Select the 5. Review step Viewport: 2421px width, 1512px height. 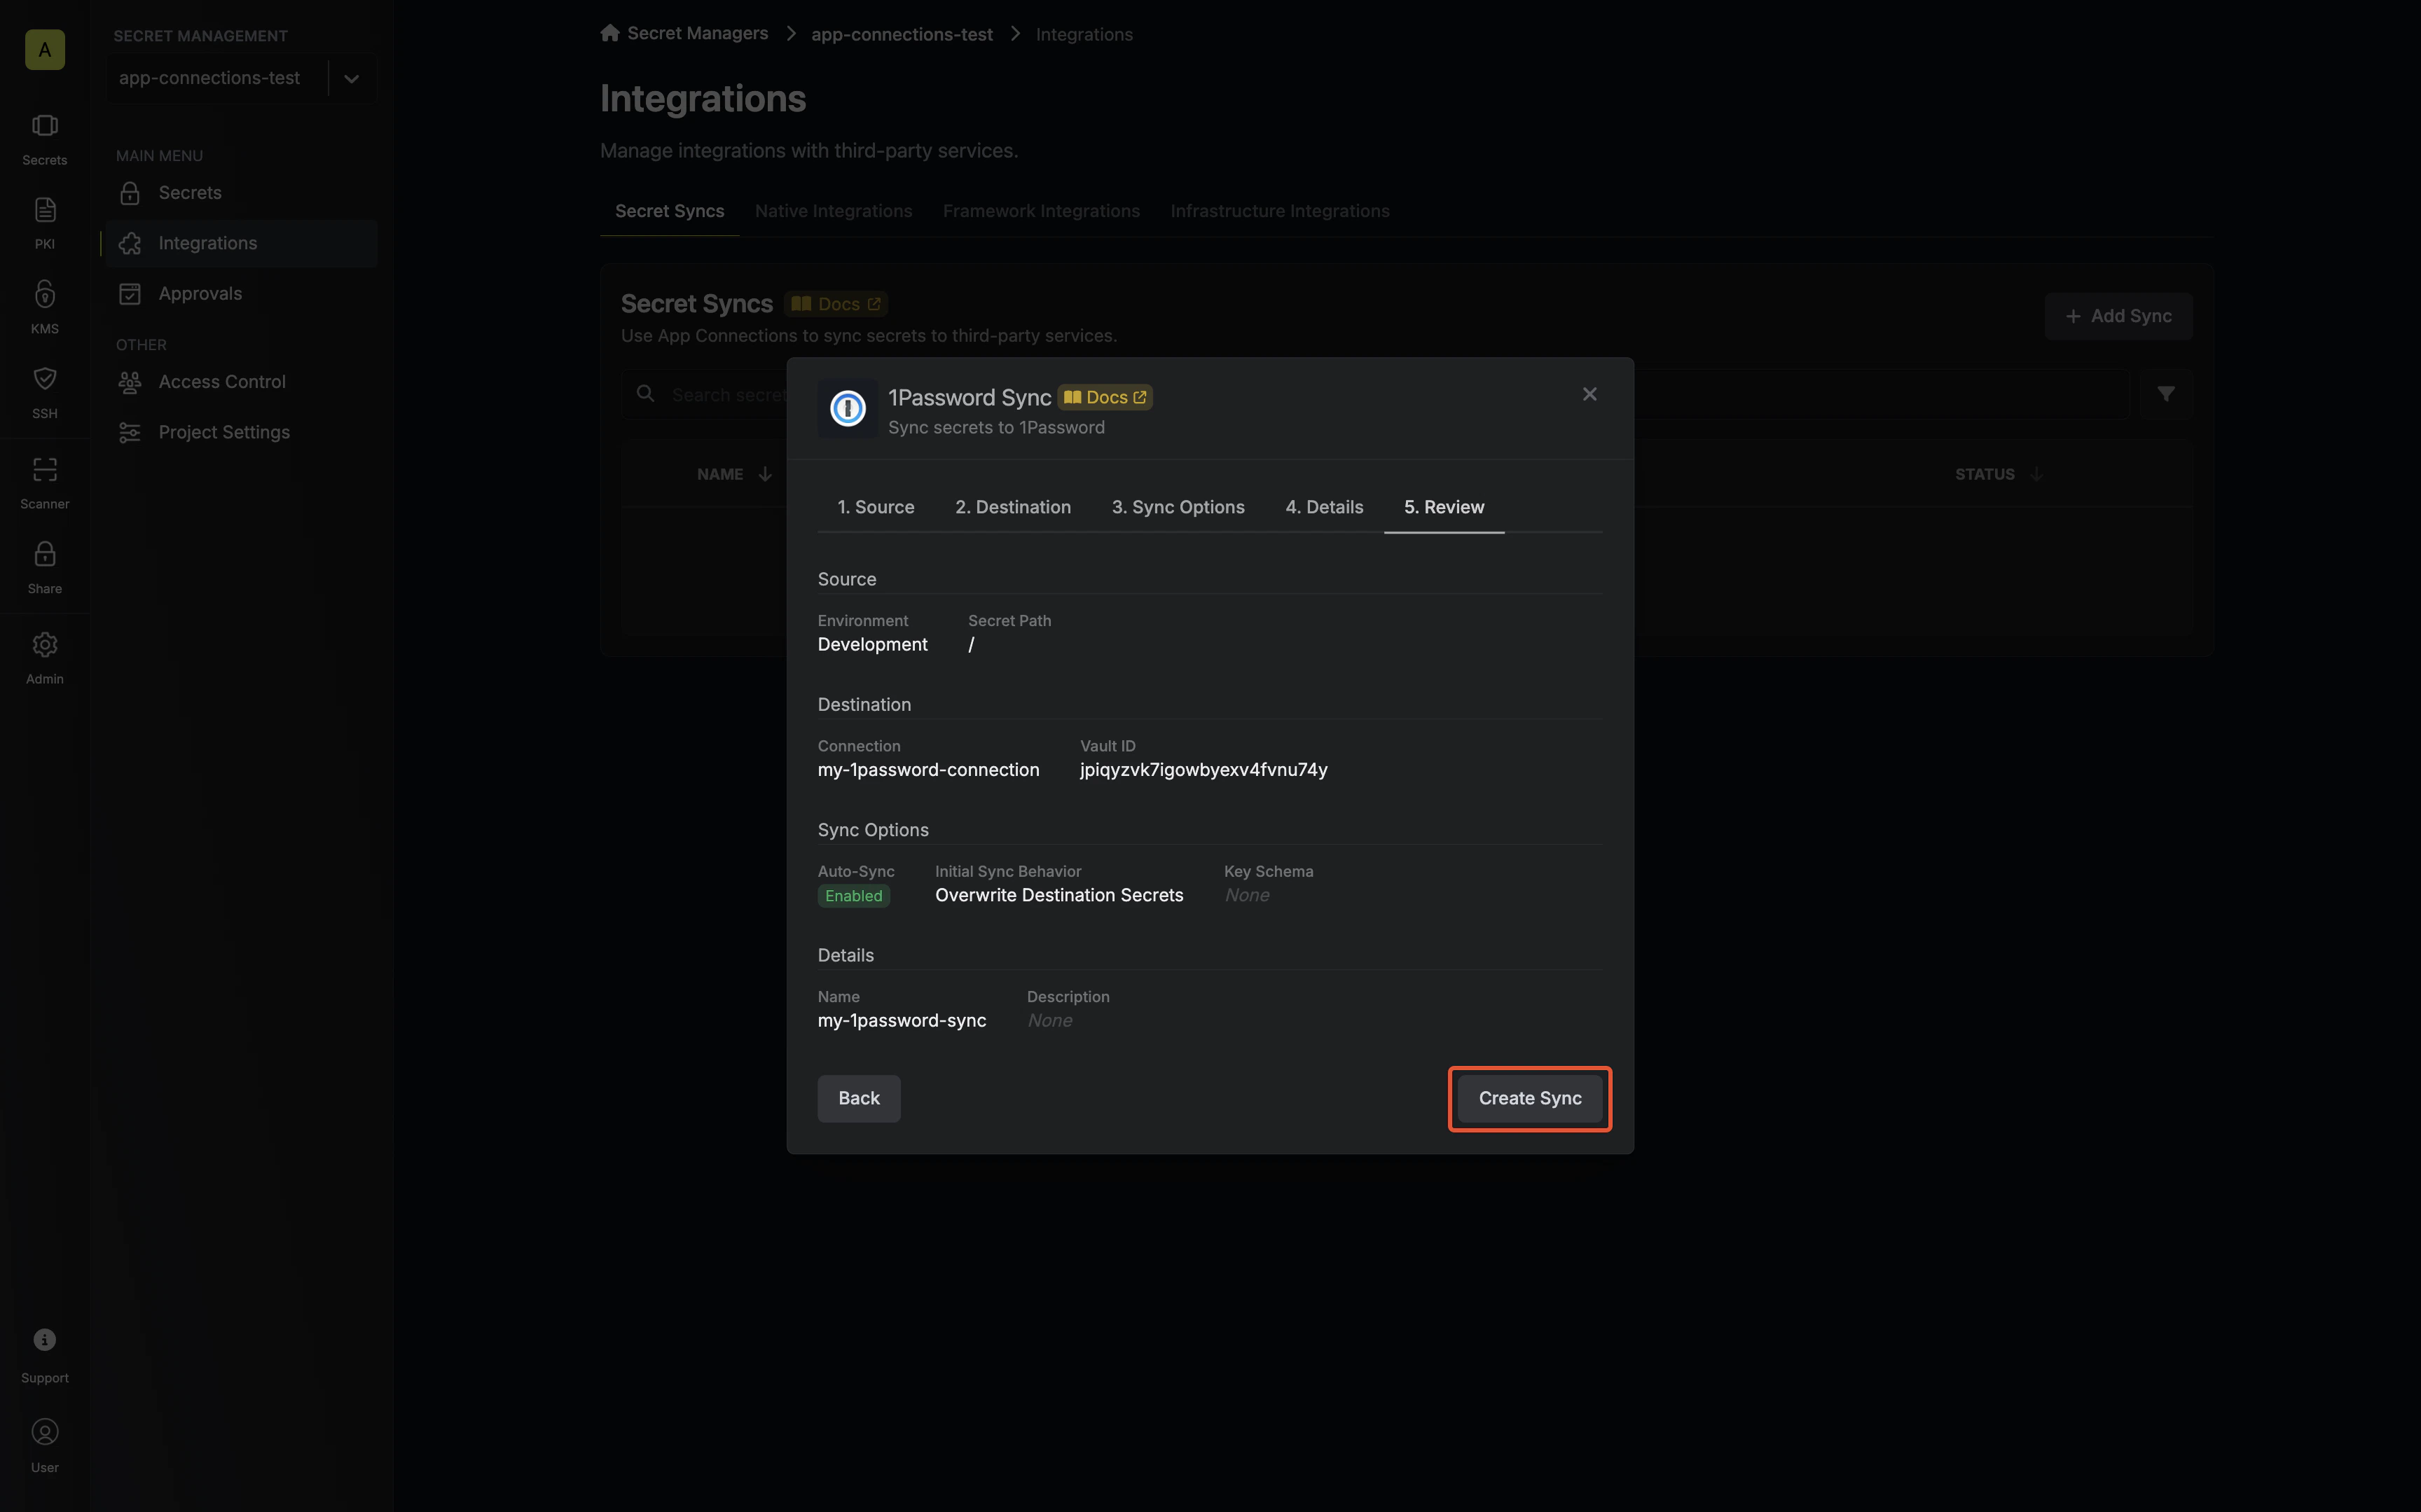[x=1443, y=507]
